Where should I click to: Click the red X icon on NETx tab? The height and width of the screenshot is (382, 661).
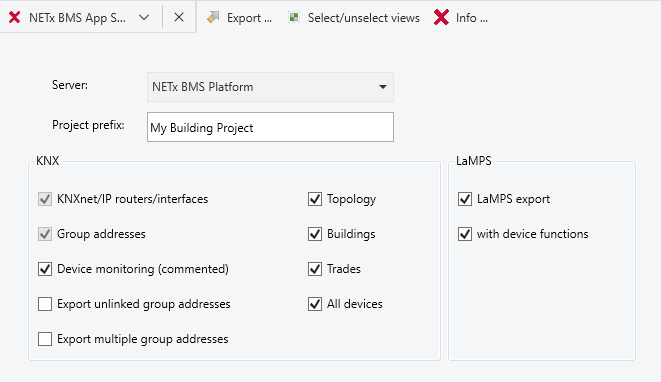(x=15, y=18)
